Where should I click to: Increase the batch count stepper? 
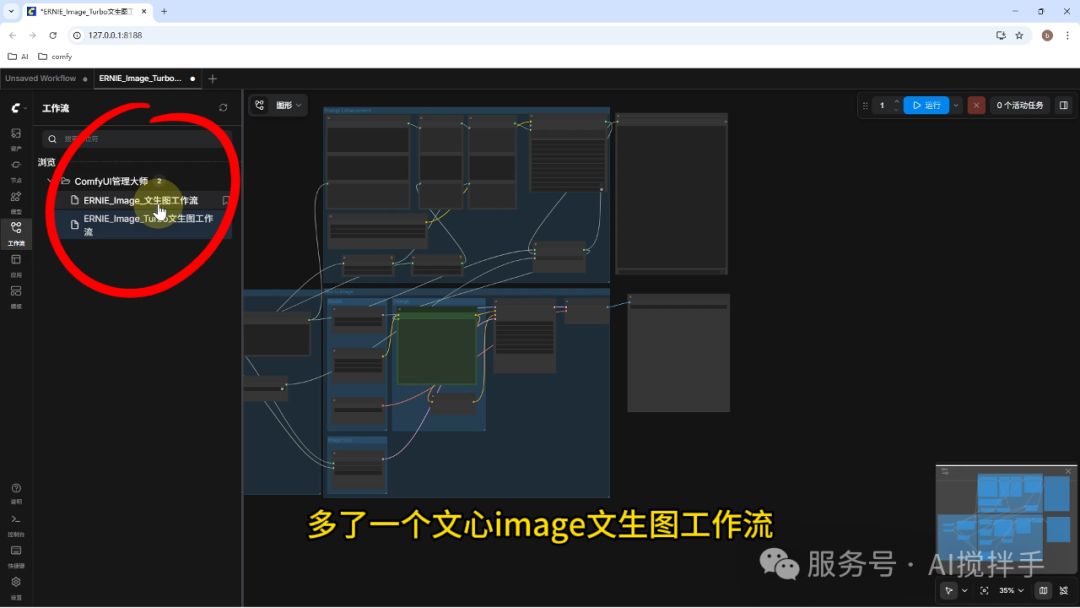896,101
